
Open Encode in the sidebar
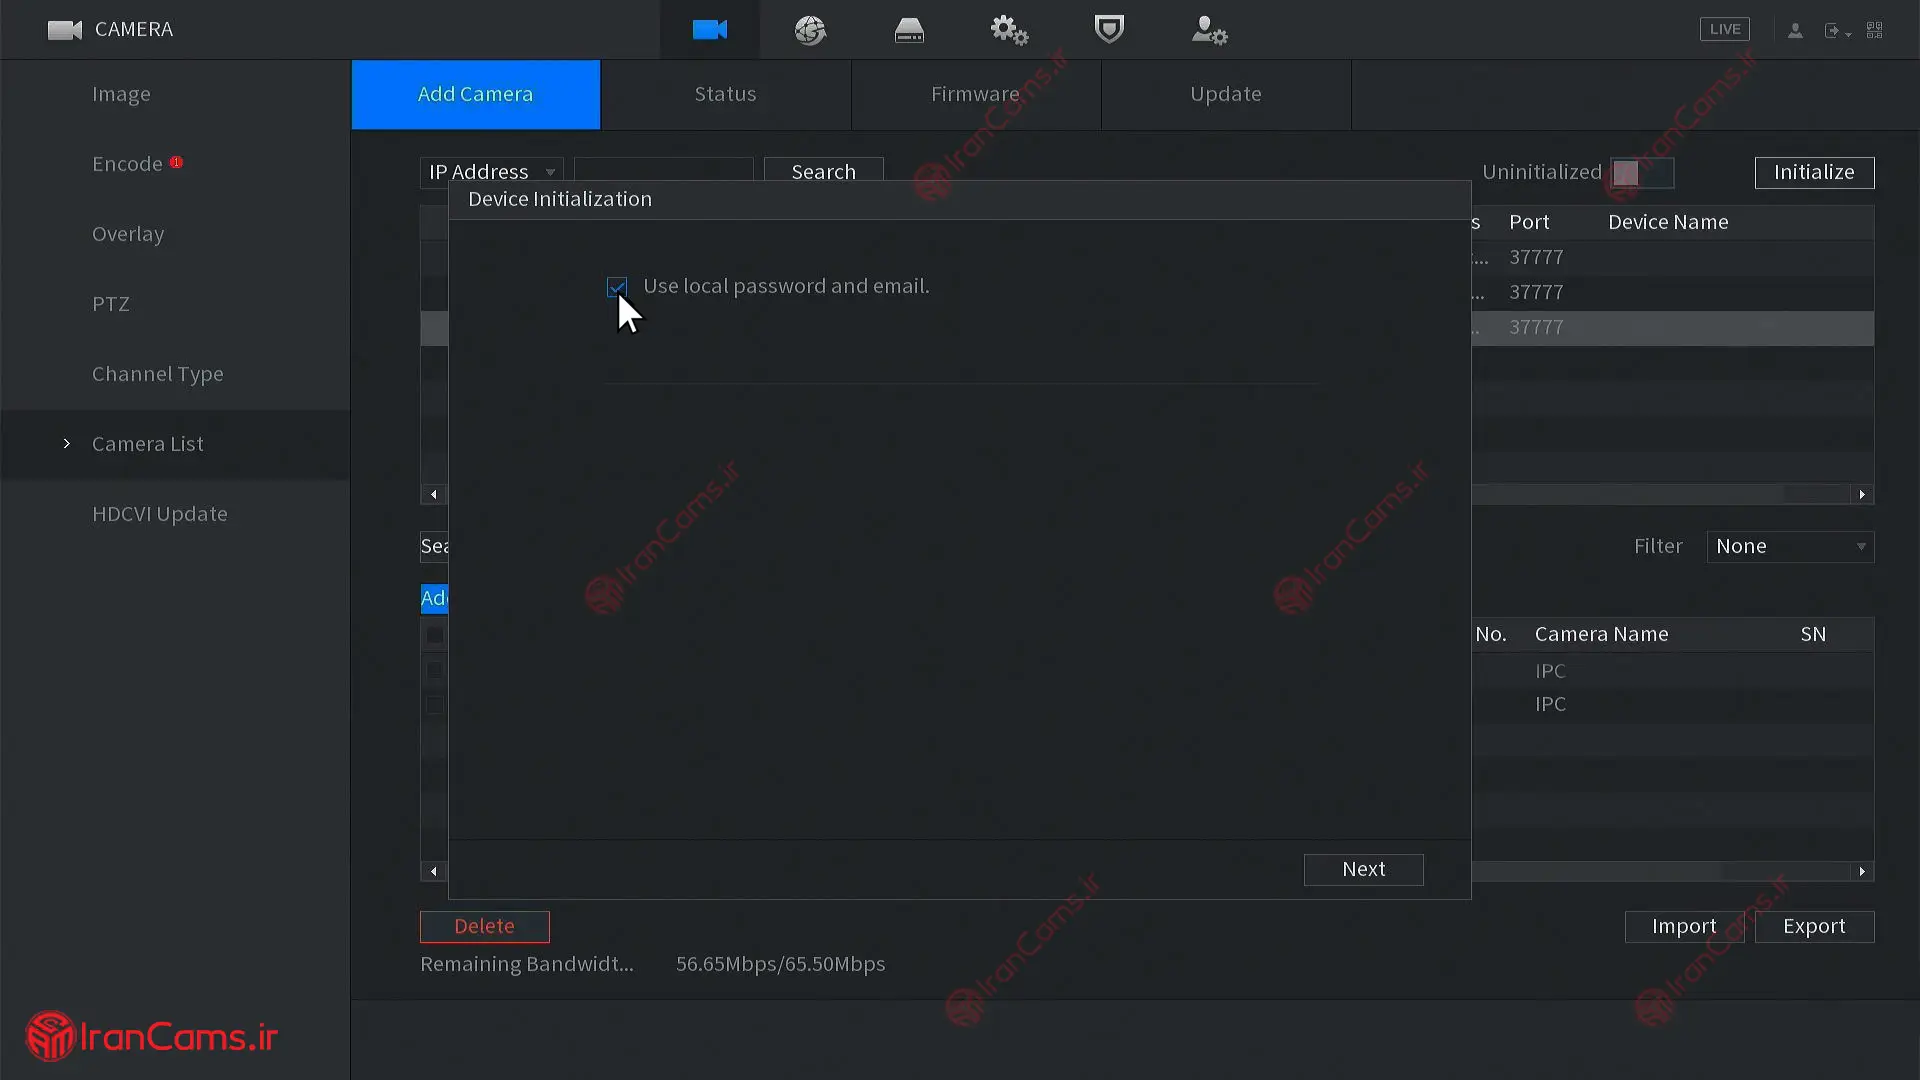[x=127, y=164]
